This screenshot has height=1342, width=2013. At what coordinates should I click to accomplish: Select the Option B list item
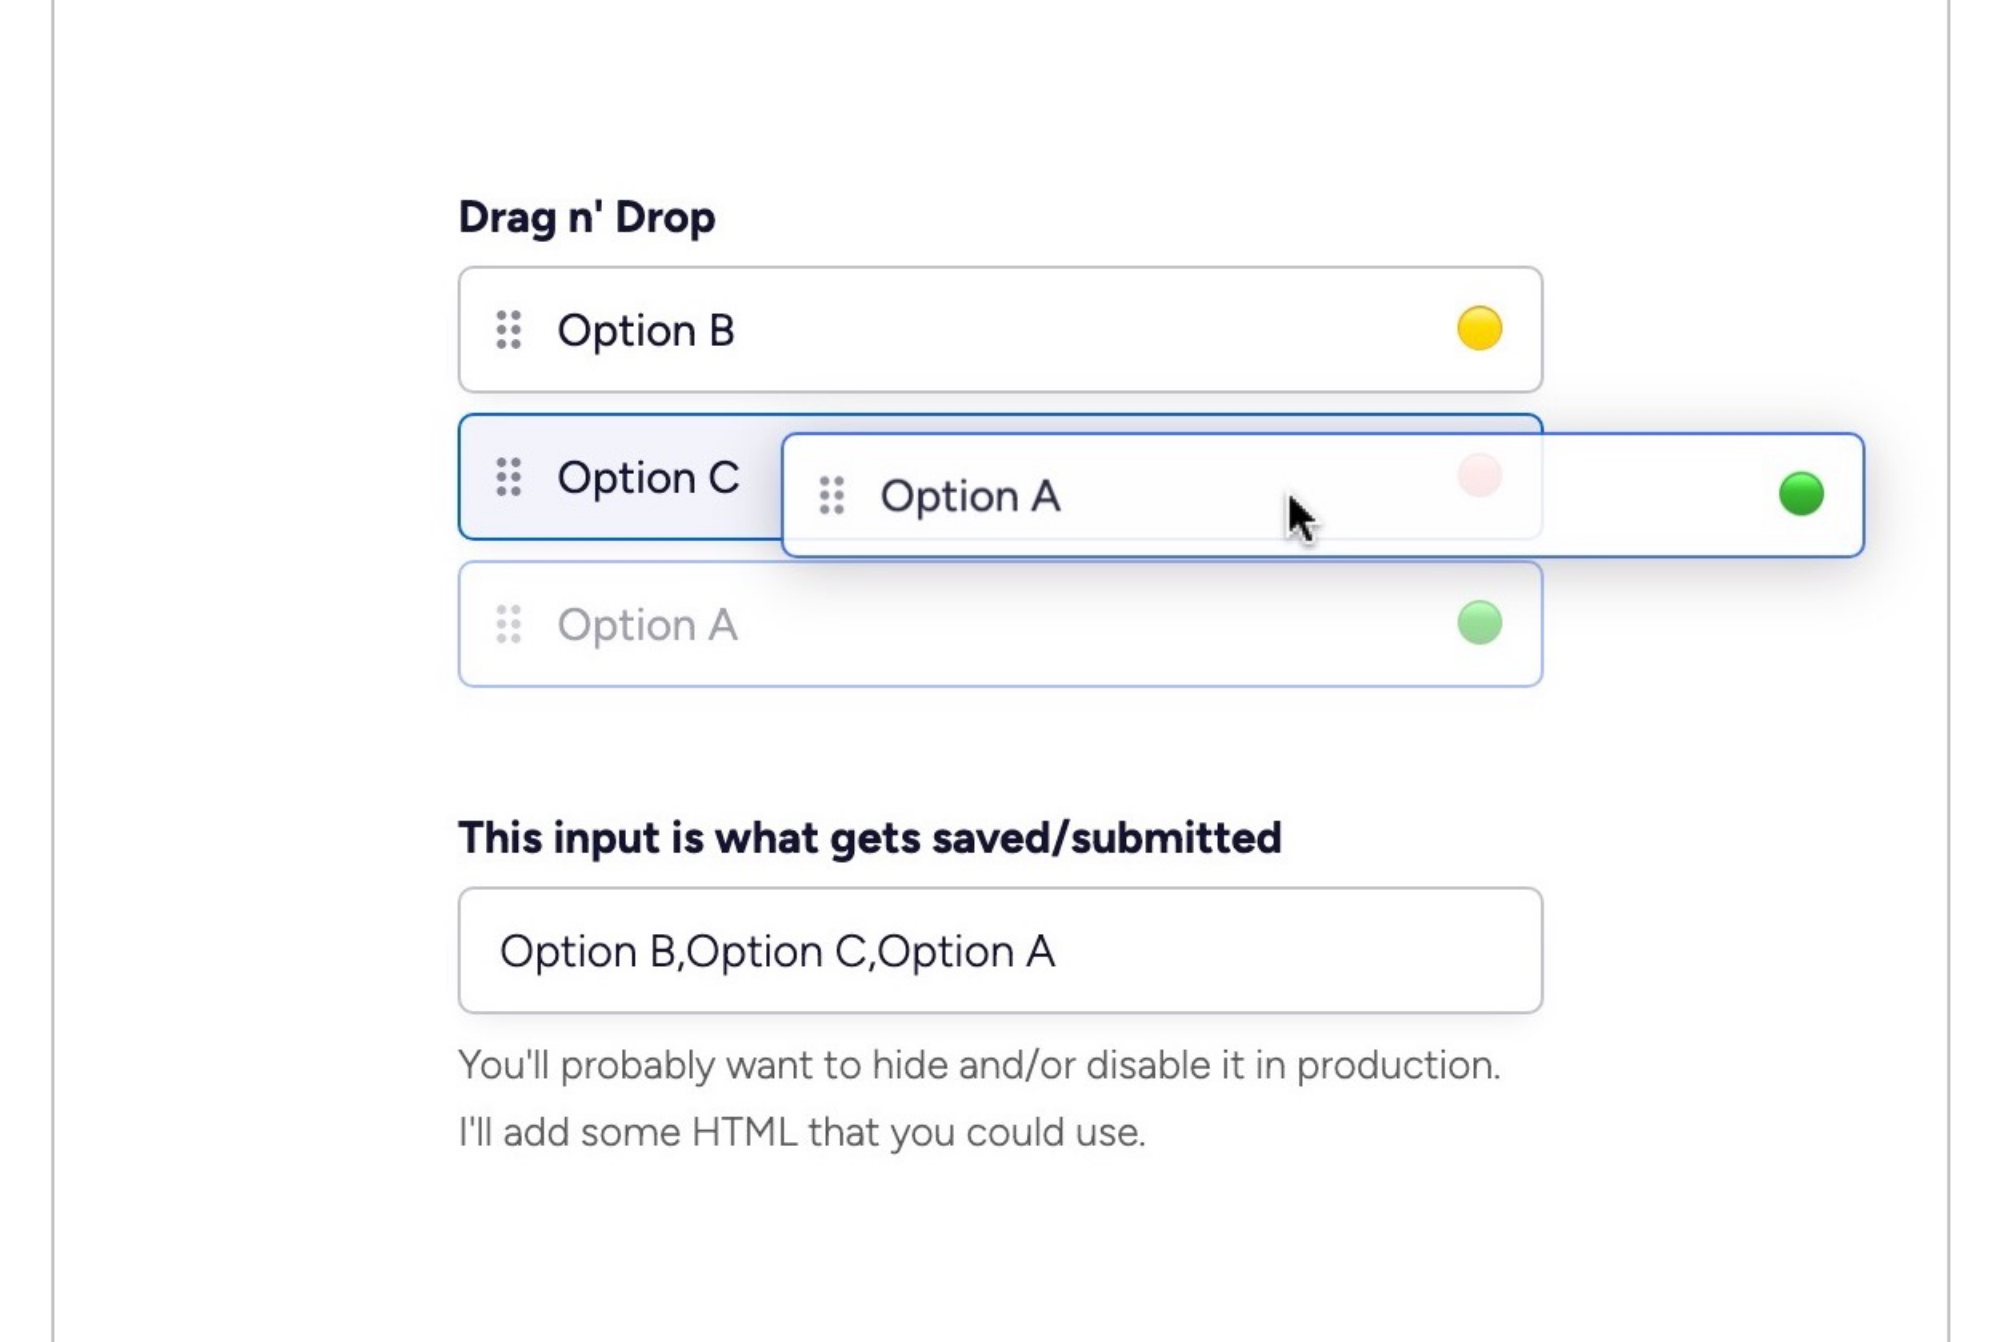click(1000, 329)
